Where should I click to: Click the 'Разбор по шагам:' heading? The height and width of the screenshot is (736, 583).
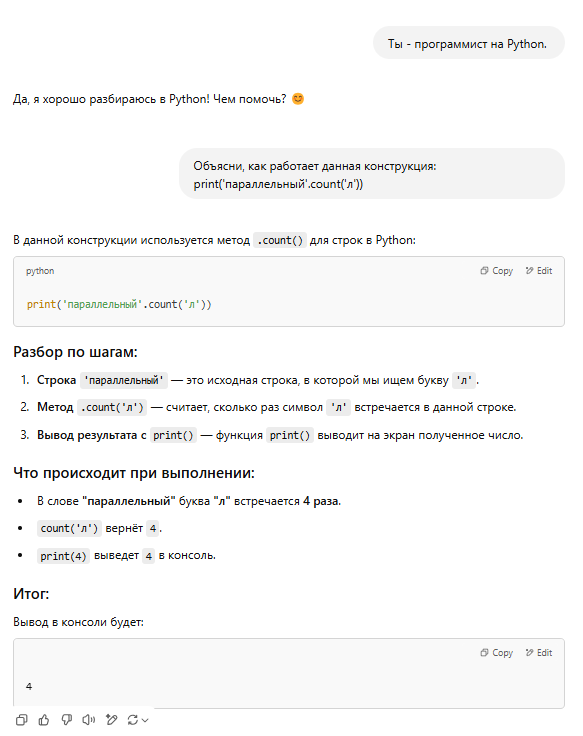75,352
